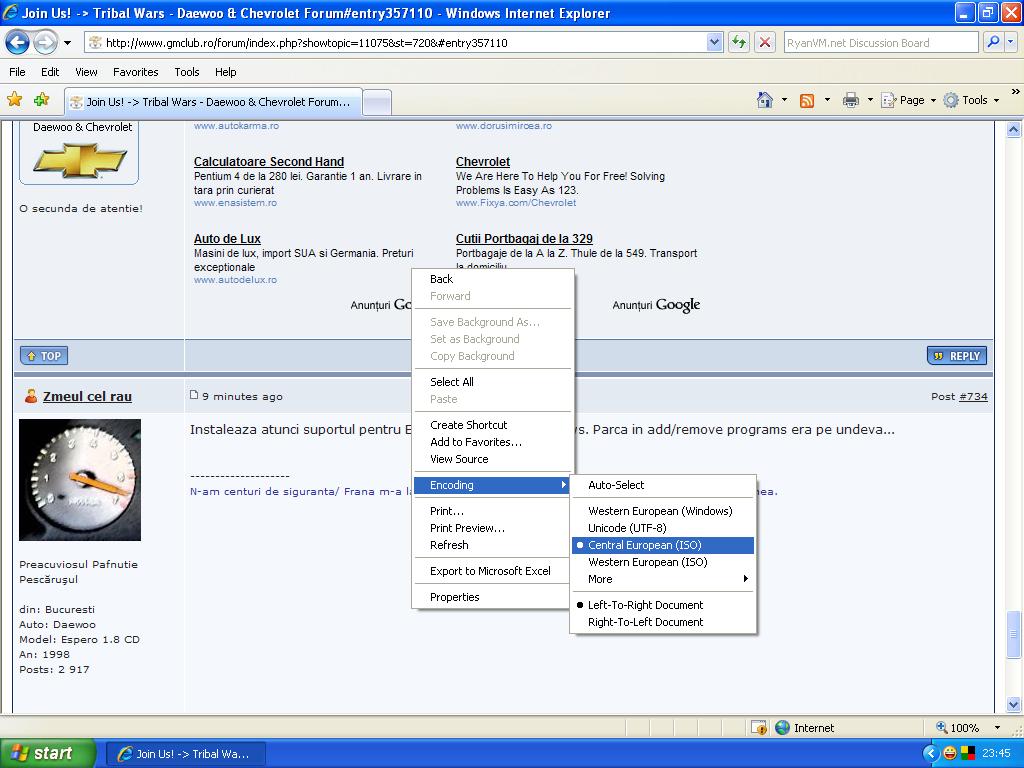1024x768 pixels.
Task: Open the Favorites menu in menu bar
Action: coord(135,72)
